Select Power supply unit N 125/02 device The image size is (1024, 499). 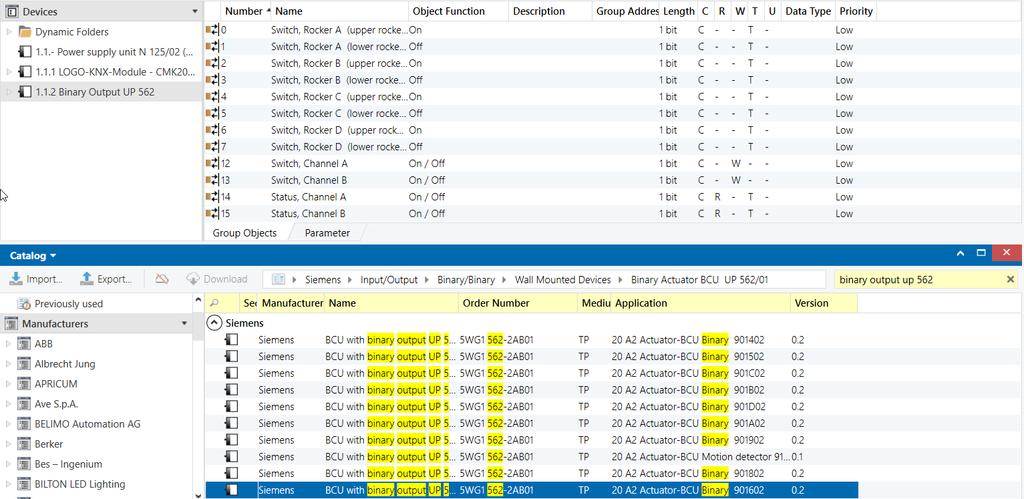(114, 52)
